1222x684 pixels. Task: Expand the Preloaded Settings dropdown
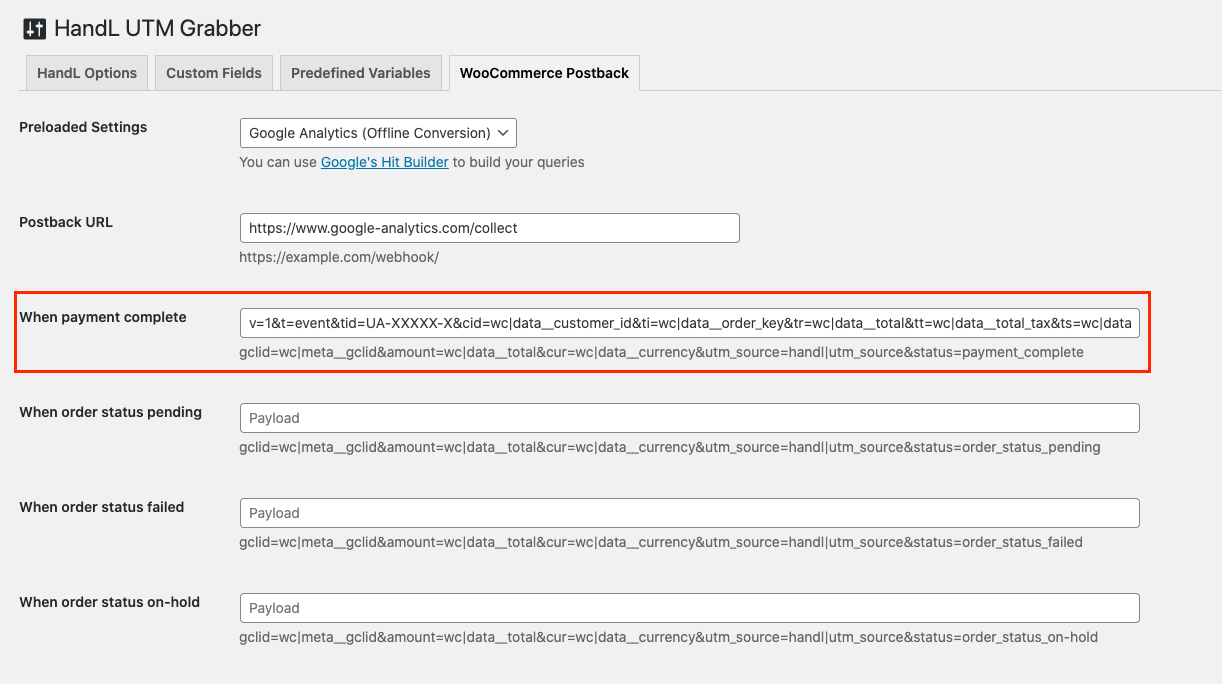coord(378,133)
